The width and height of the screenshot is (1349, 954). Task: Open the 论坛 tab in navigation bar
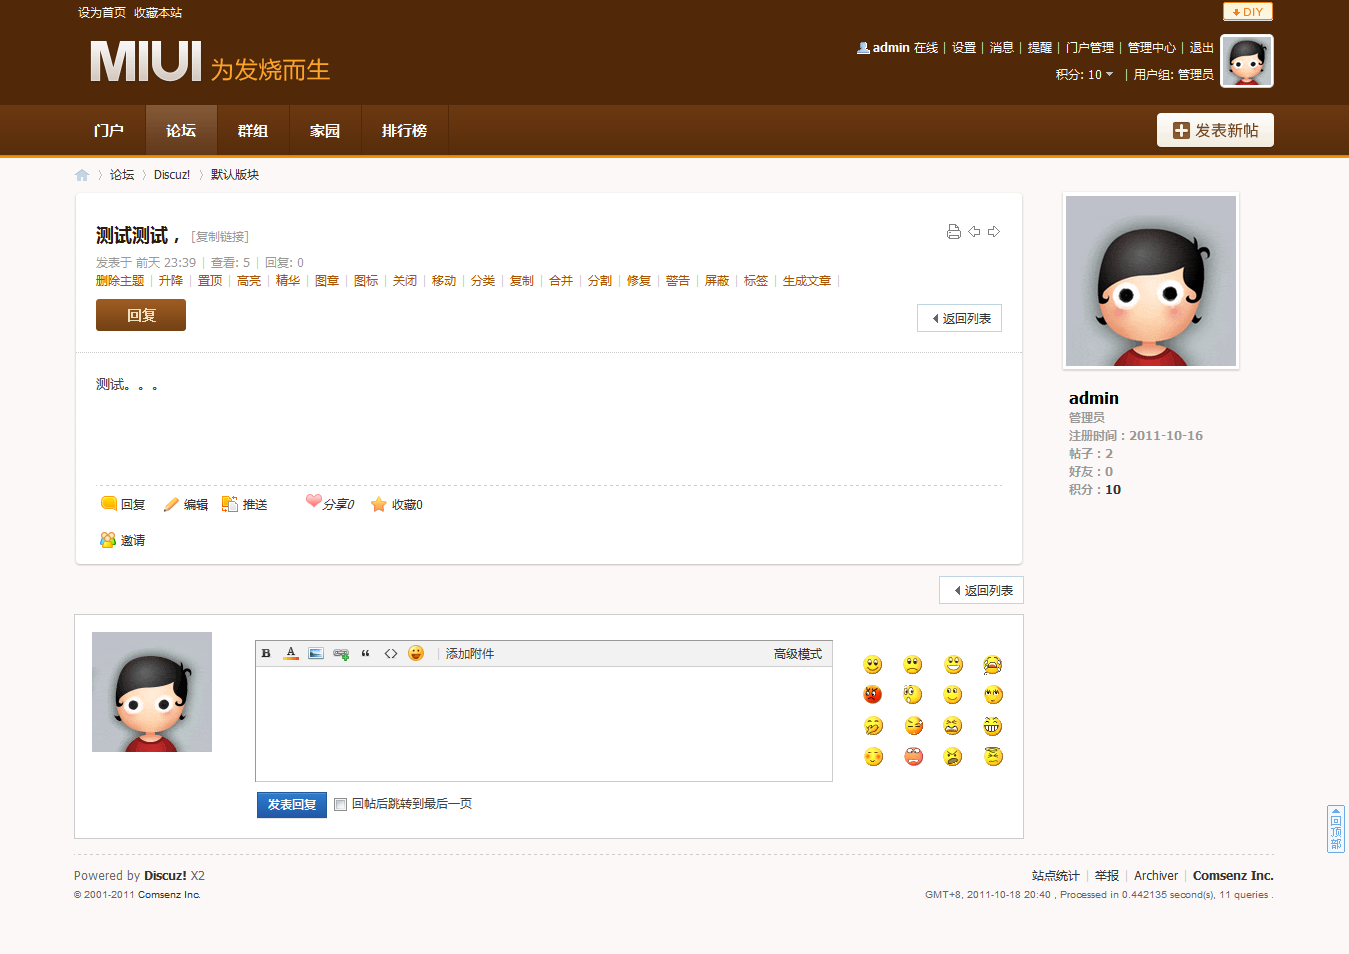click(x=181, y=131)
